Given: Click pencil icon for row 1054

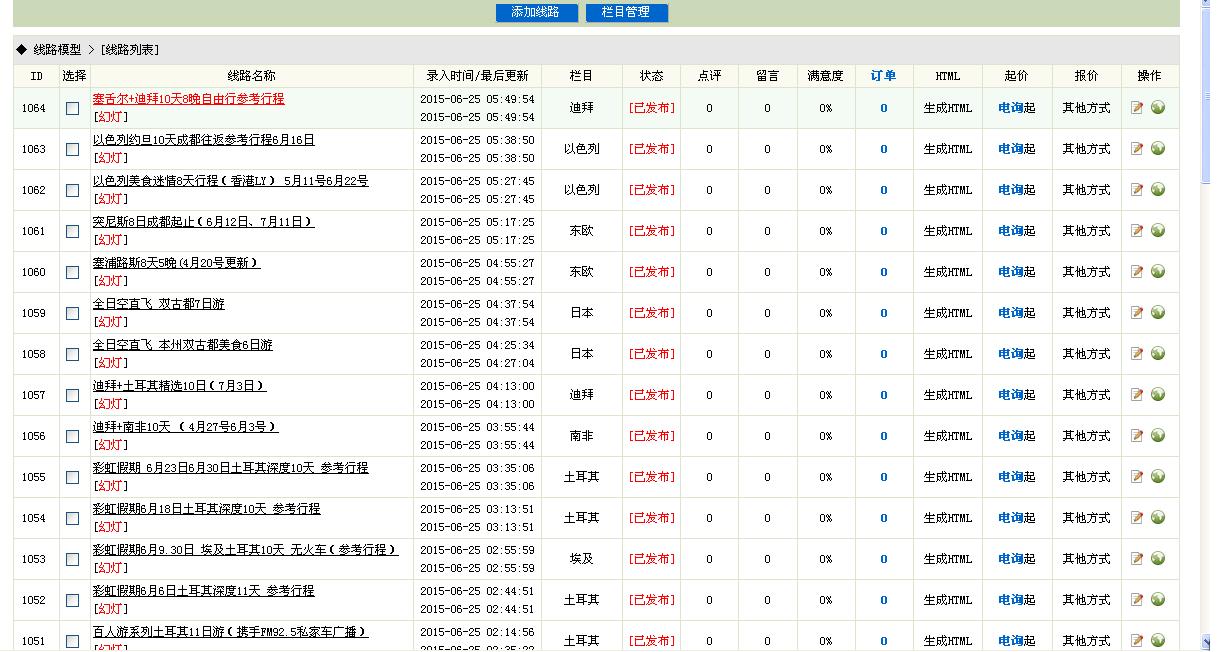Looking at the screenshot, I should [x=1137, y=517].
